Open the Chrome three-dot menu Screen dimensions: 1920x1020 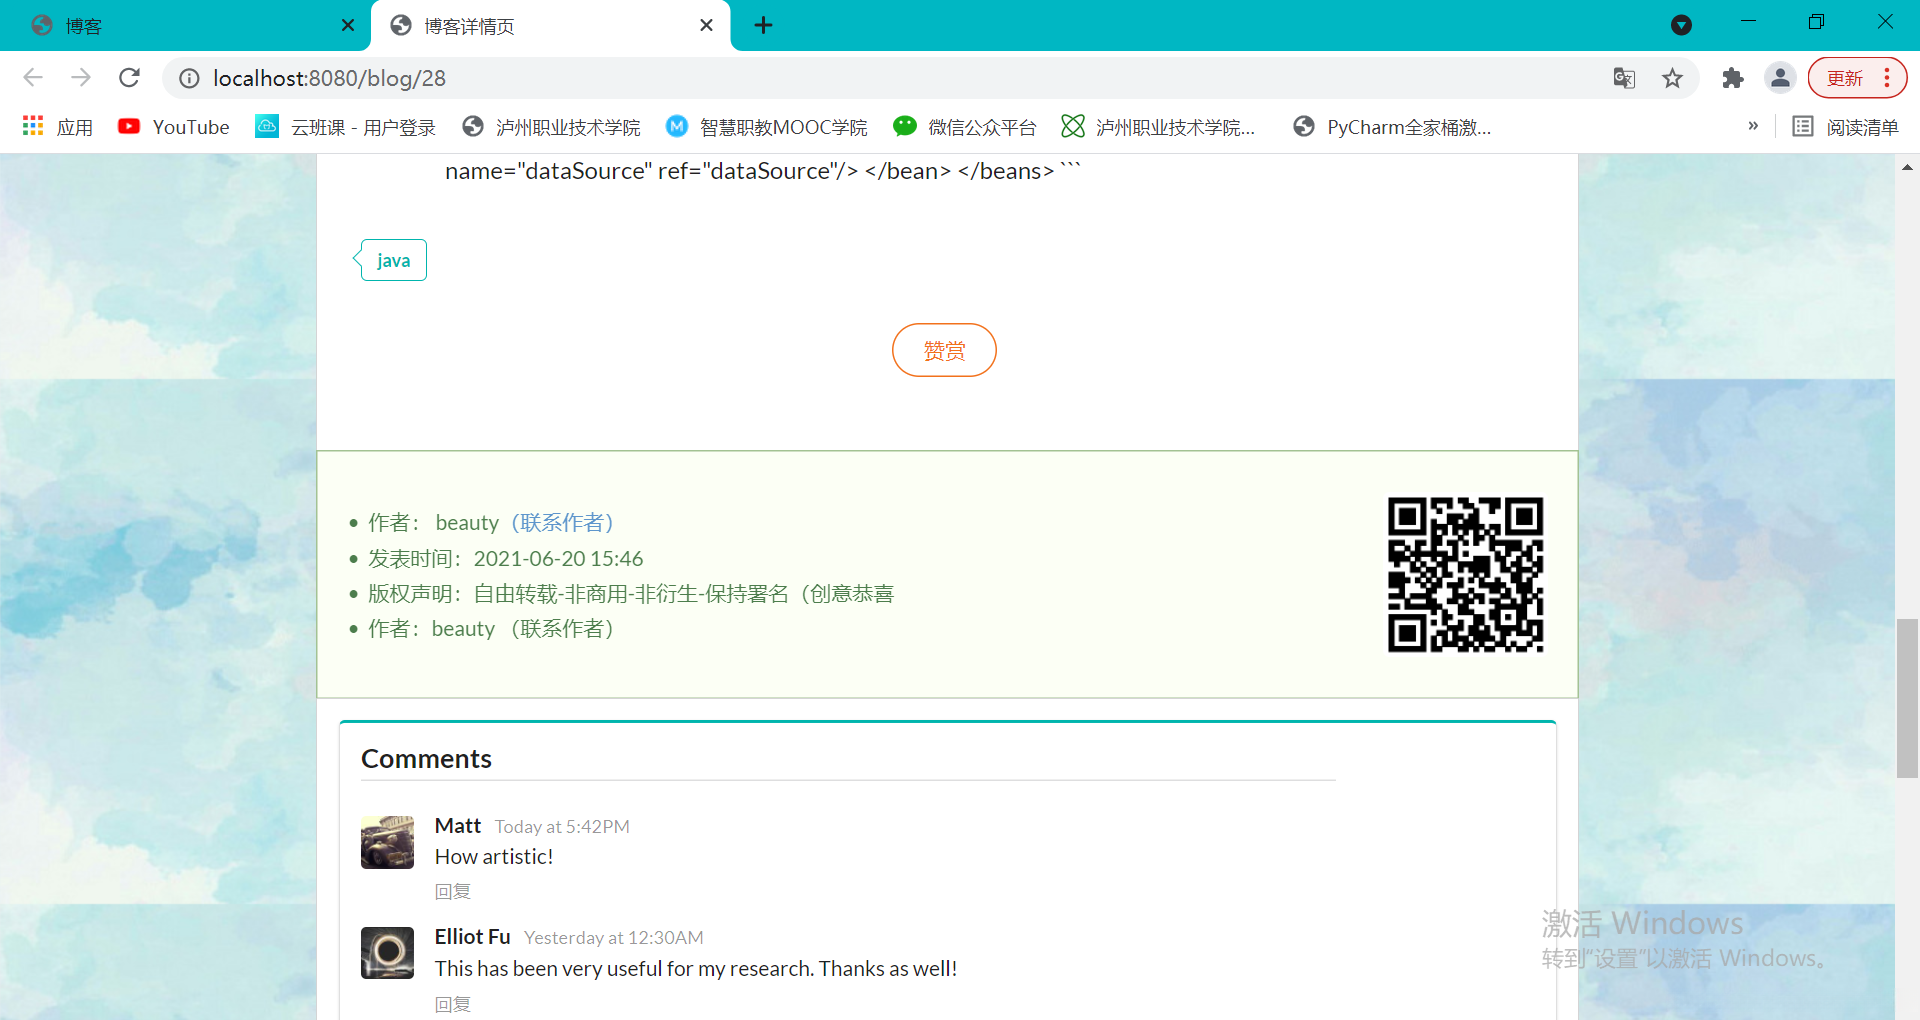(x=1888, y=77)
